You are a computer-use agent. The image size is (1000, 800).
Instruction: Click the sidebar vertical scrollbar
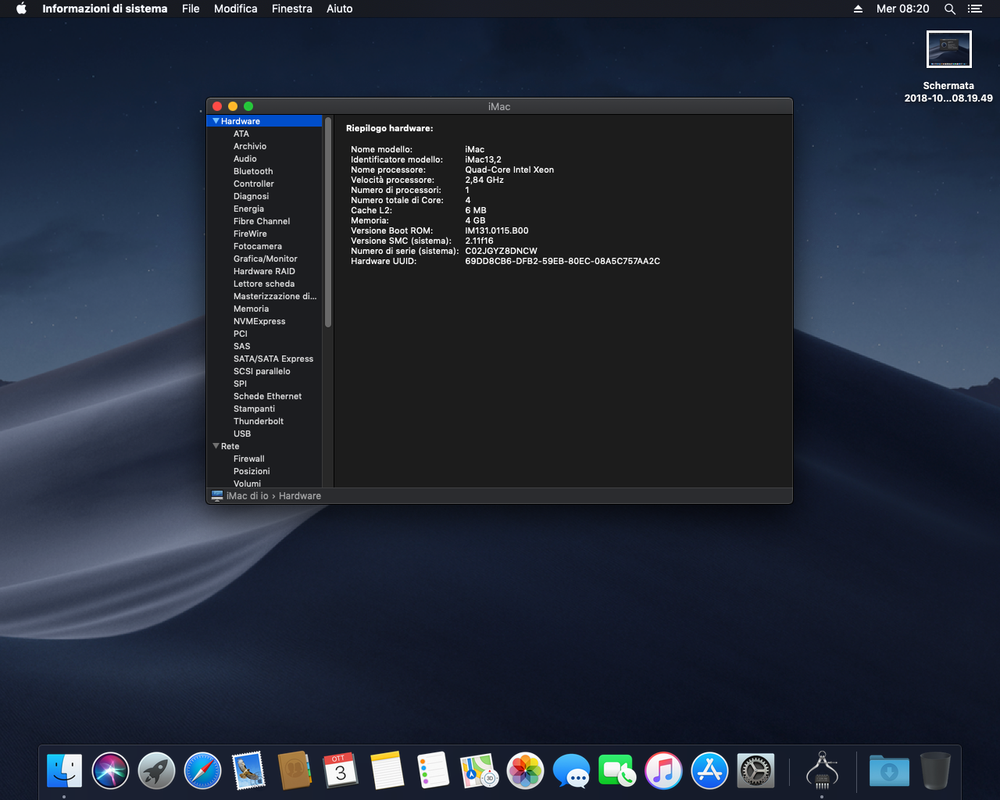(328, 222)
